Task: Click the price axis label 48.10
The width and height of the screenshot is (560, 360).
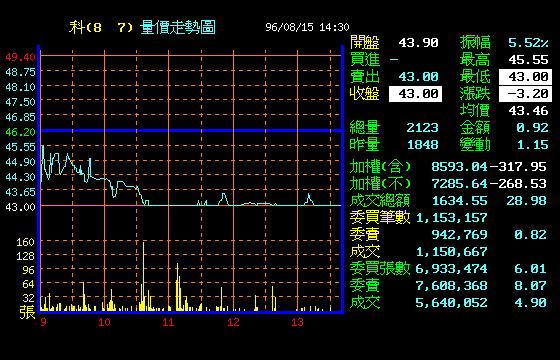Action: pyautogui.click(x=20, y=87)
